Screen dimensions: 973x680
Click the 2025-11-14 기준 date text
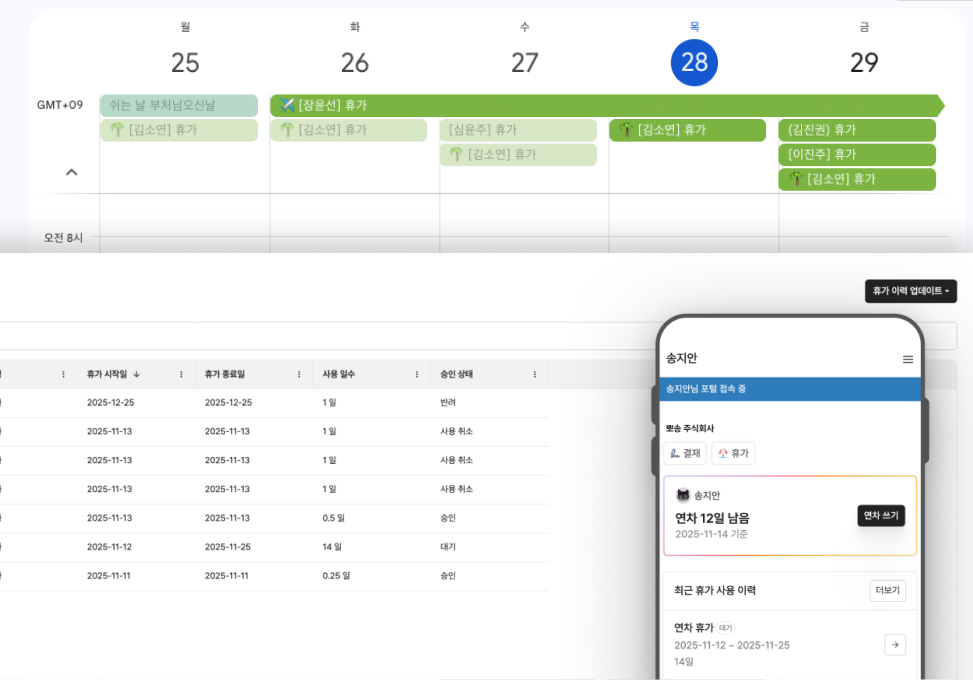click(x=711, y=534)
